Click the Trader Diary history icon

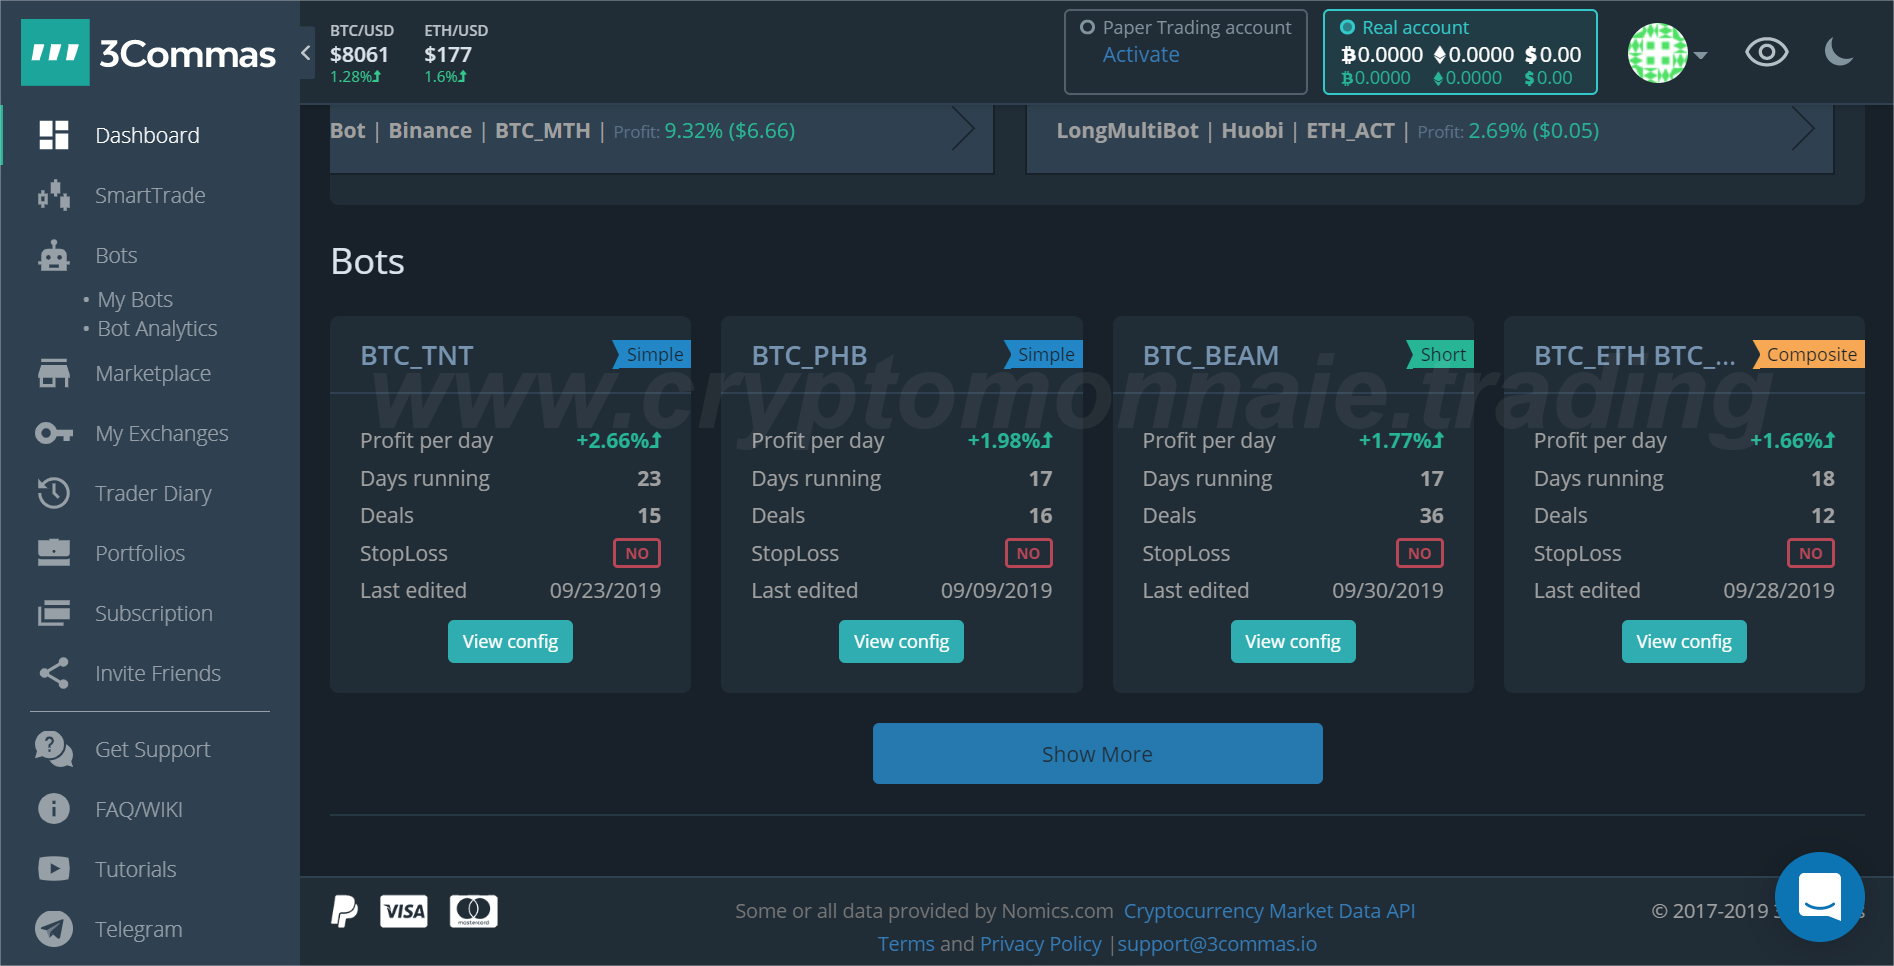[54, 493]
